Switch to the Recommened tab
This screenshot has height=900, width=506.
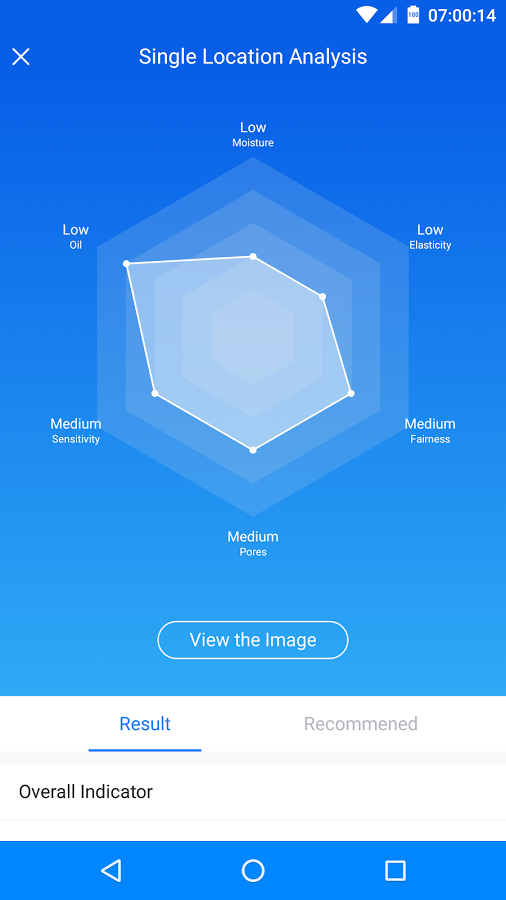[360, 724]
